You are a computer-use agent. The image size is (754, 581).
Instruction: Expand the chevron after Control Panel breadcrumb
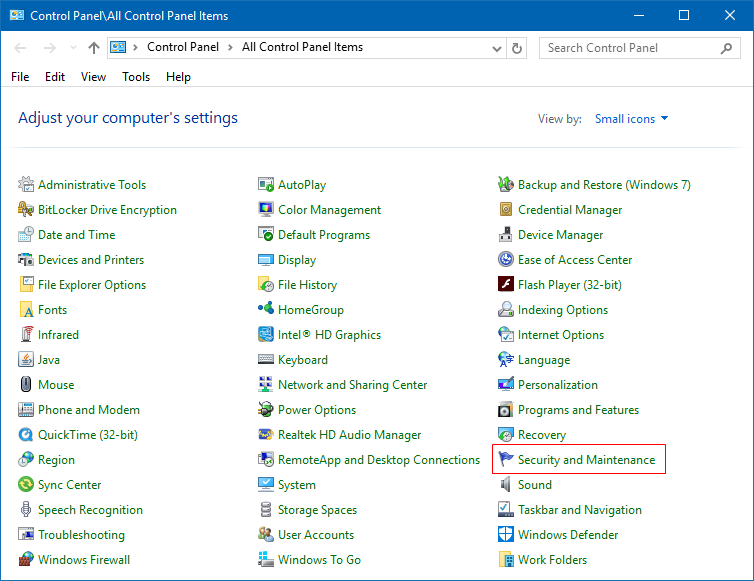[x=230, y=47]
